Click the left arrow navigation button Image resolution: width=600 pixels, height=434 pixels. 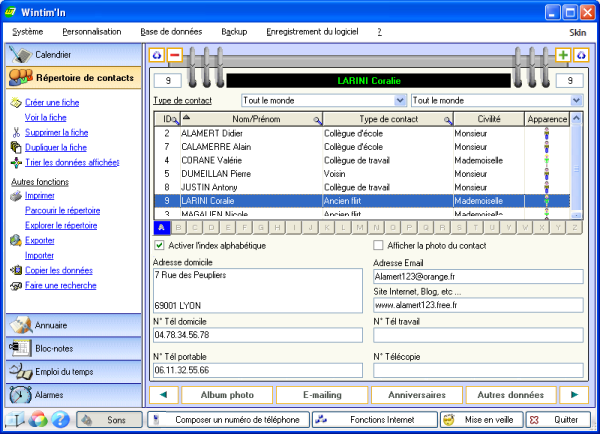[164, 395]
